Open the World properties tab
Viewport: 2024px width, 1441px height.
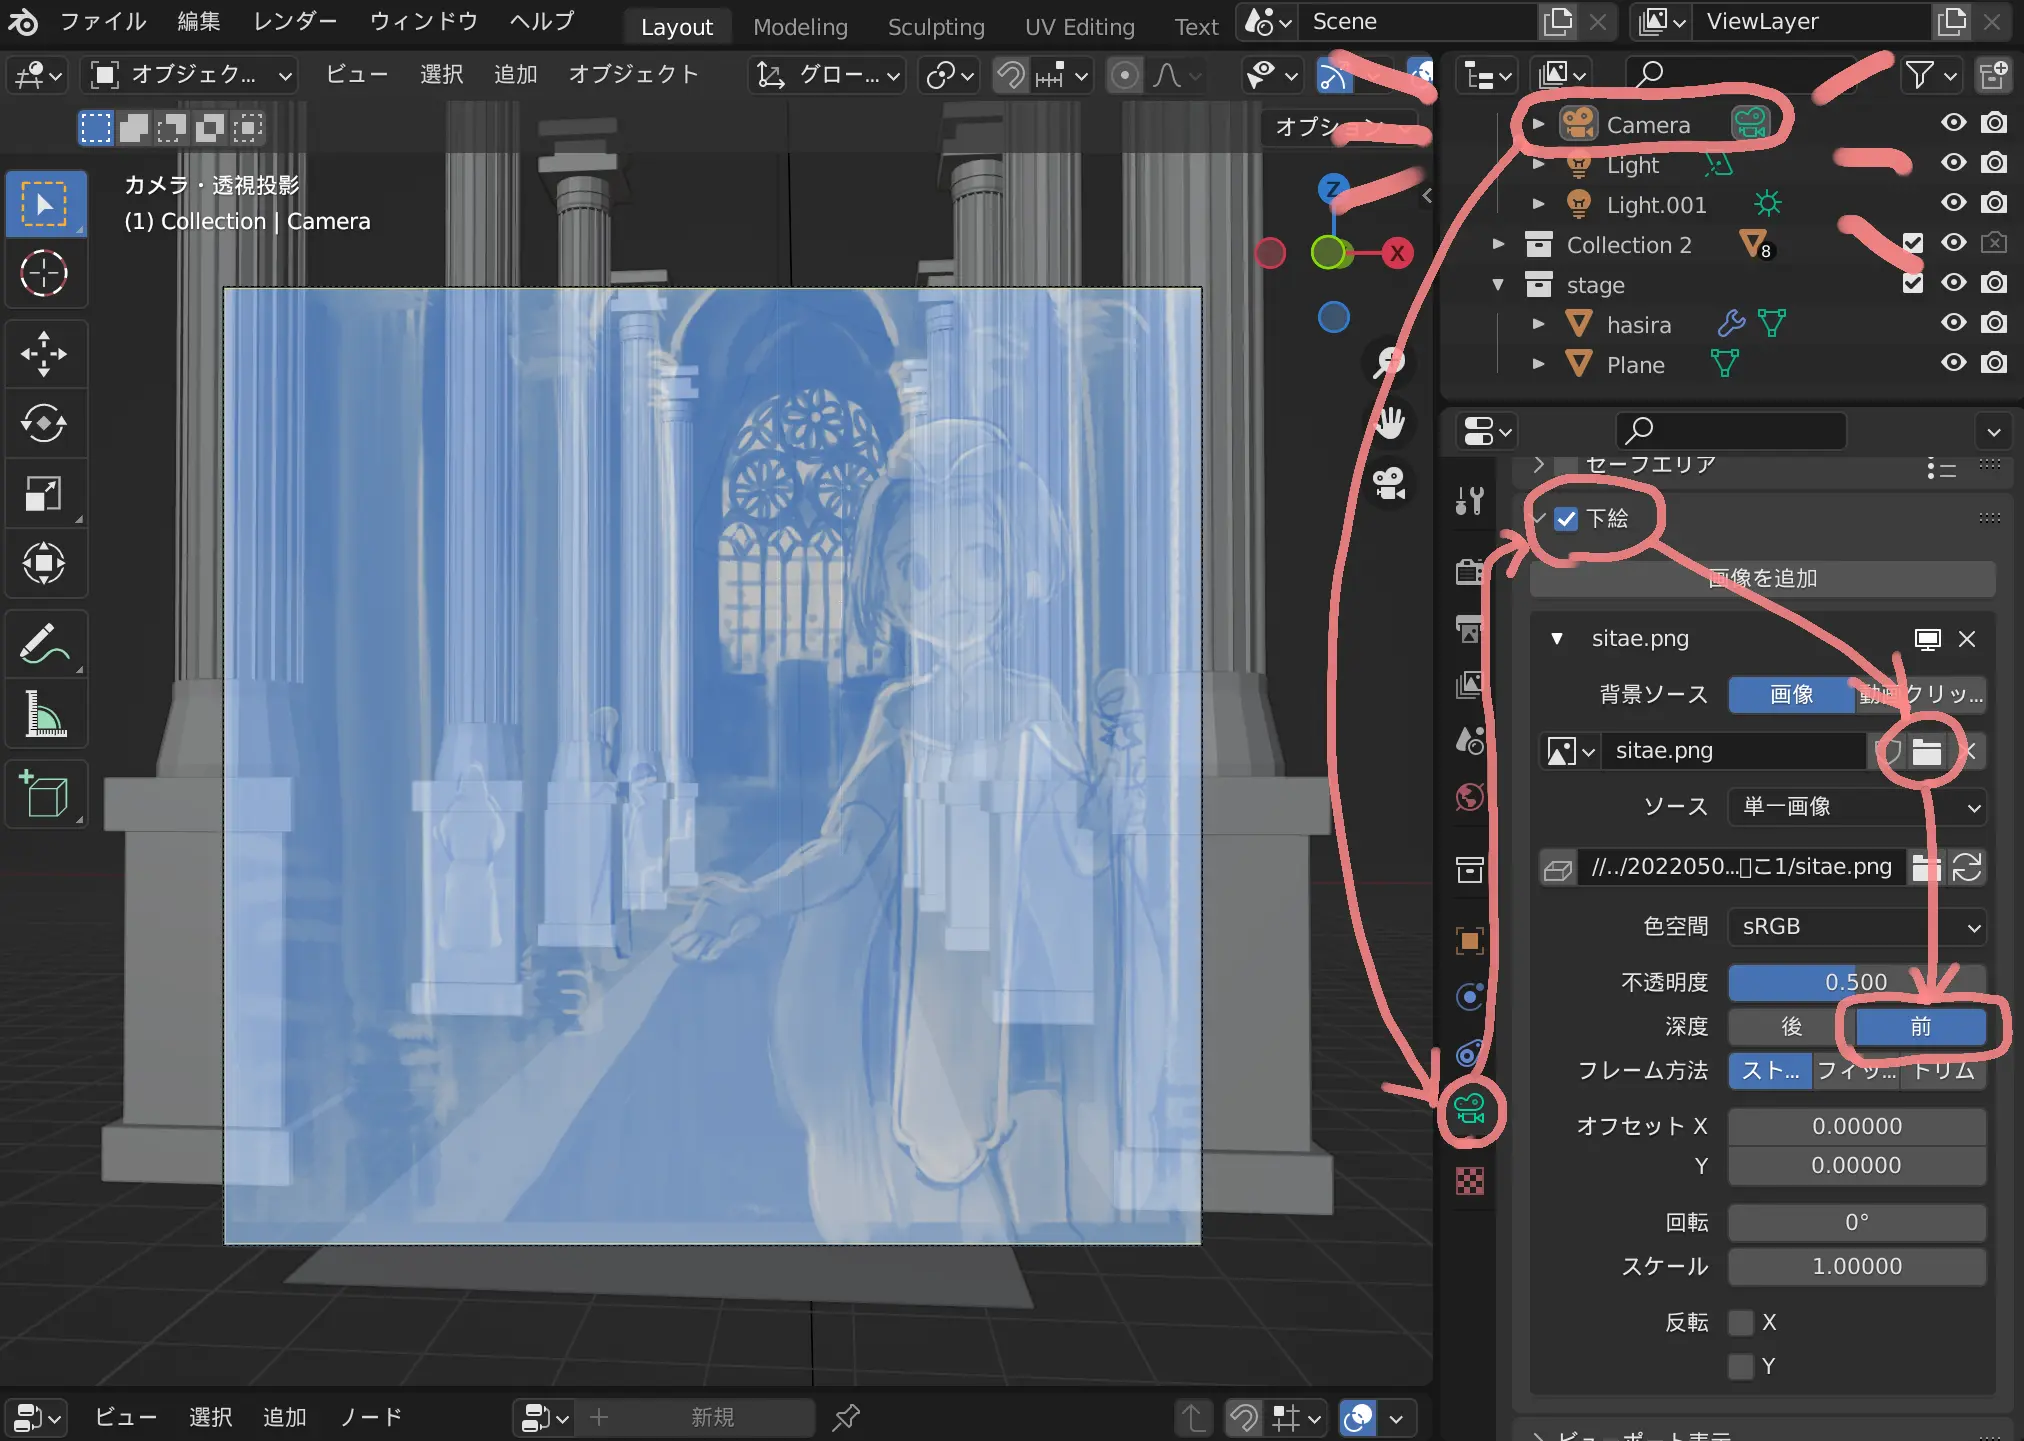point(1470,797)
